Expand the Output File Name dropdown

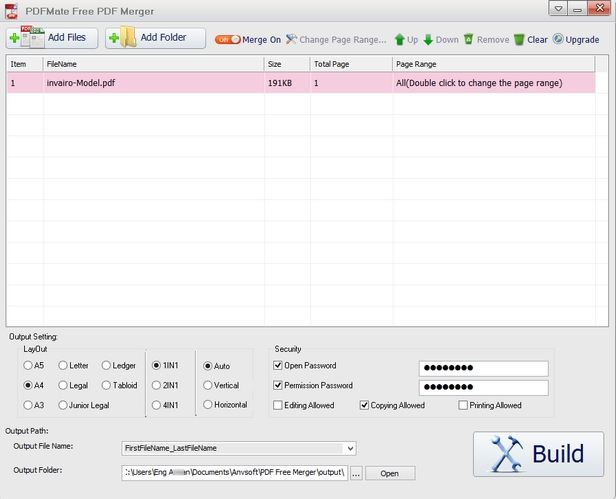(350, 448)
